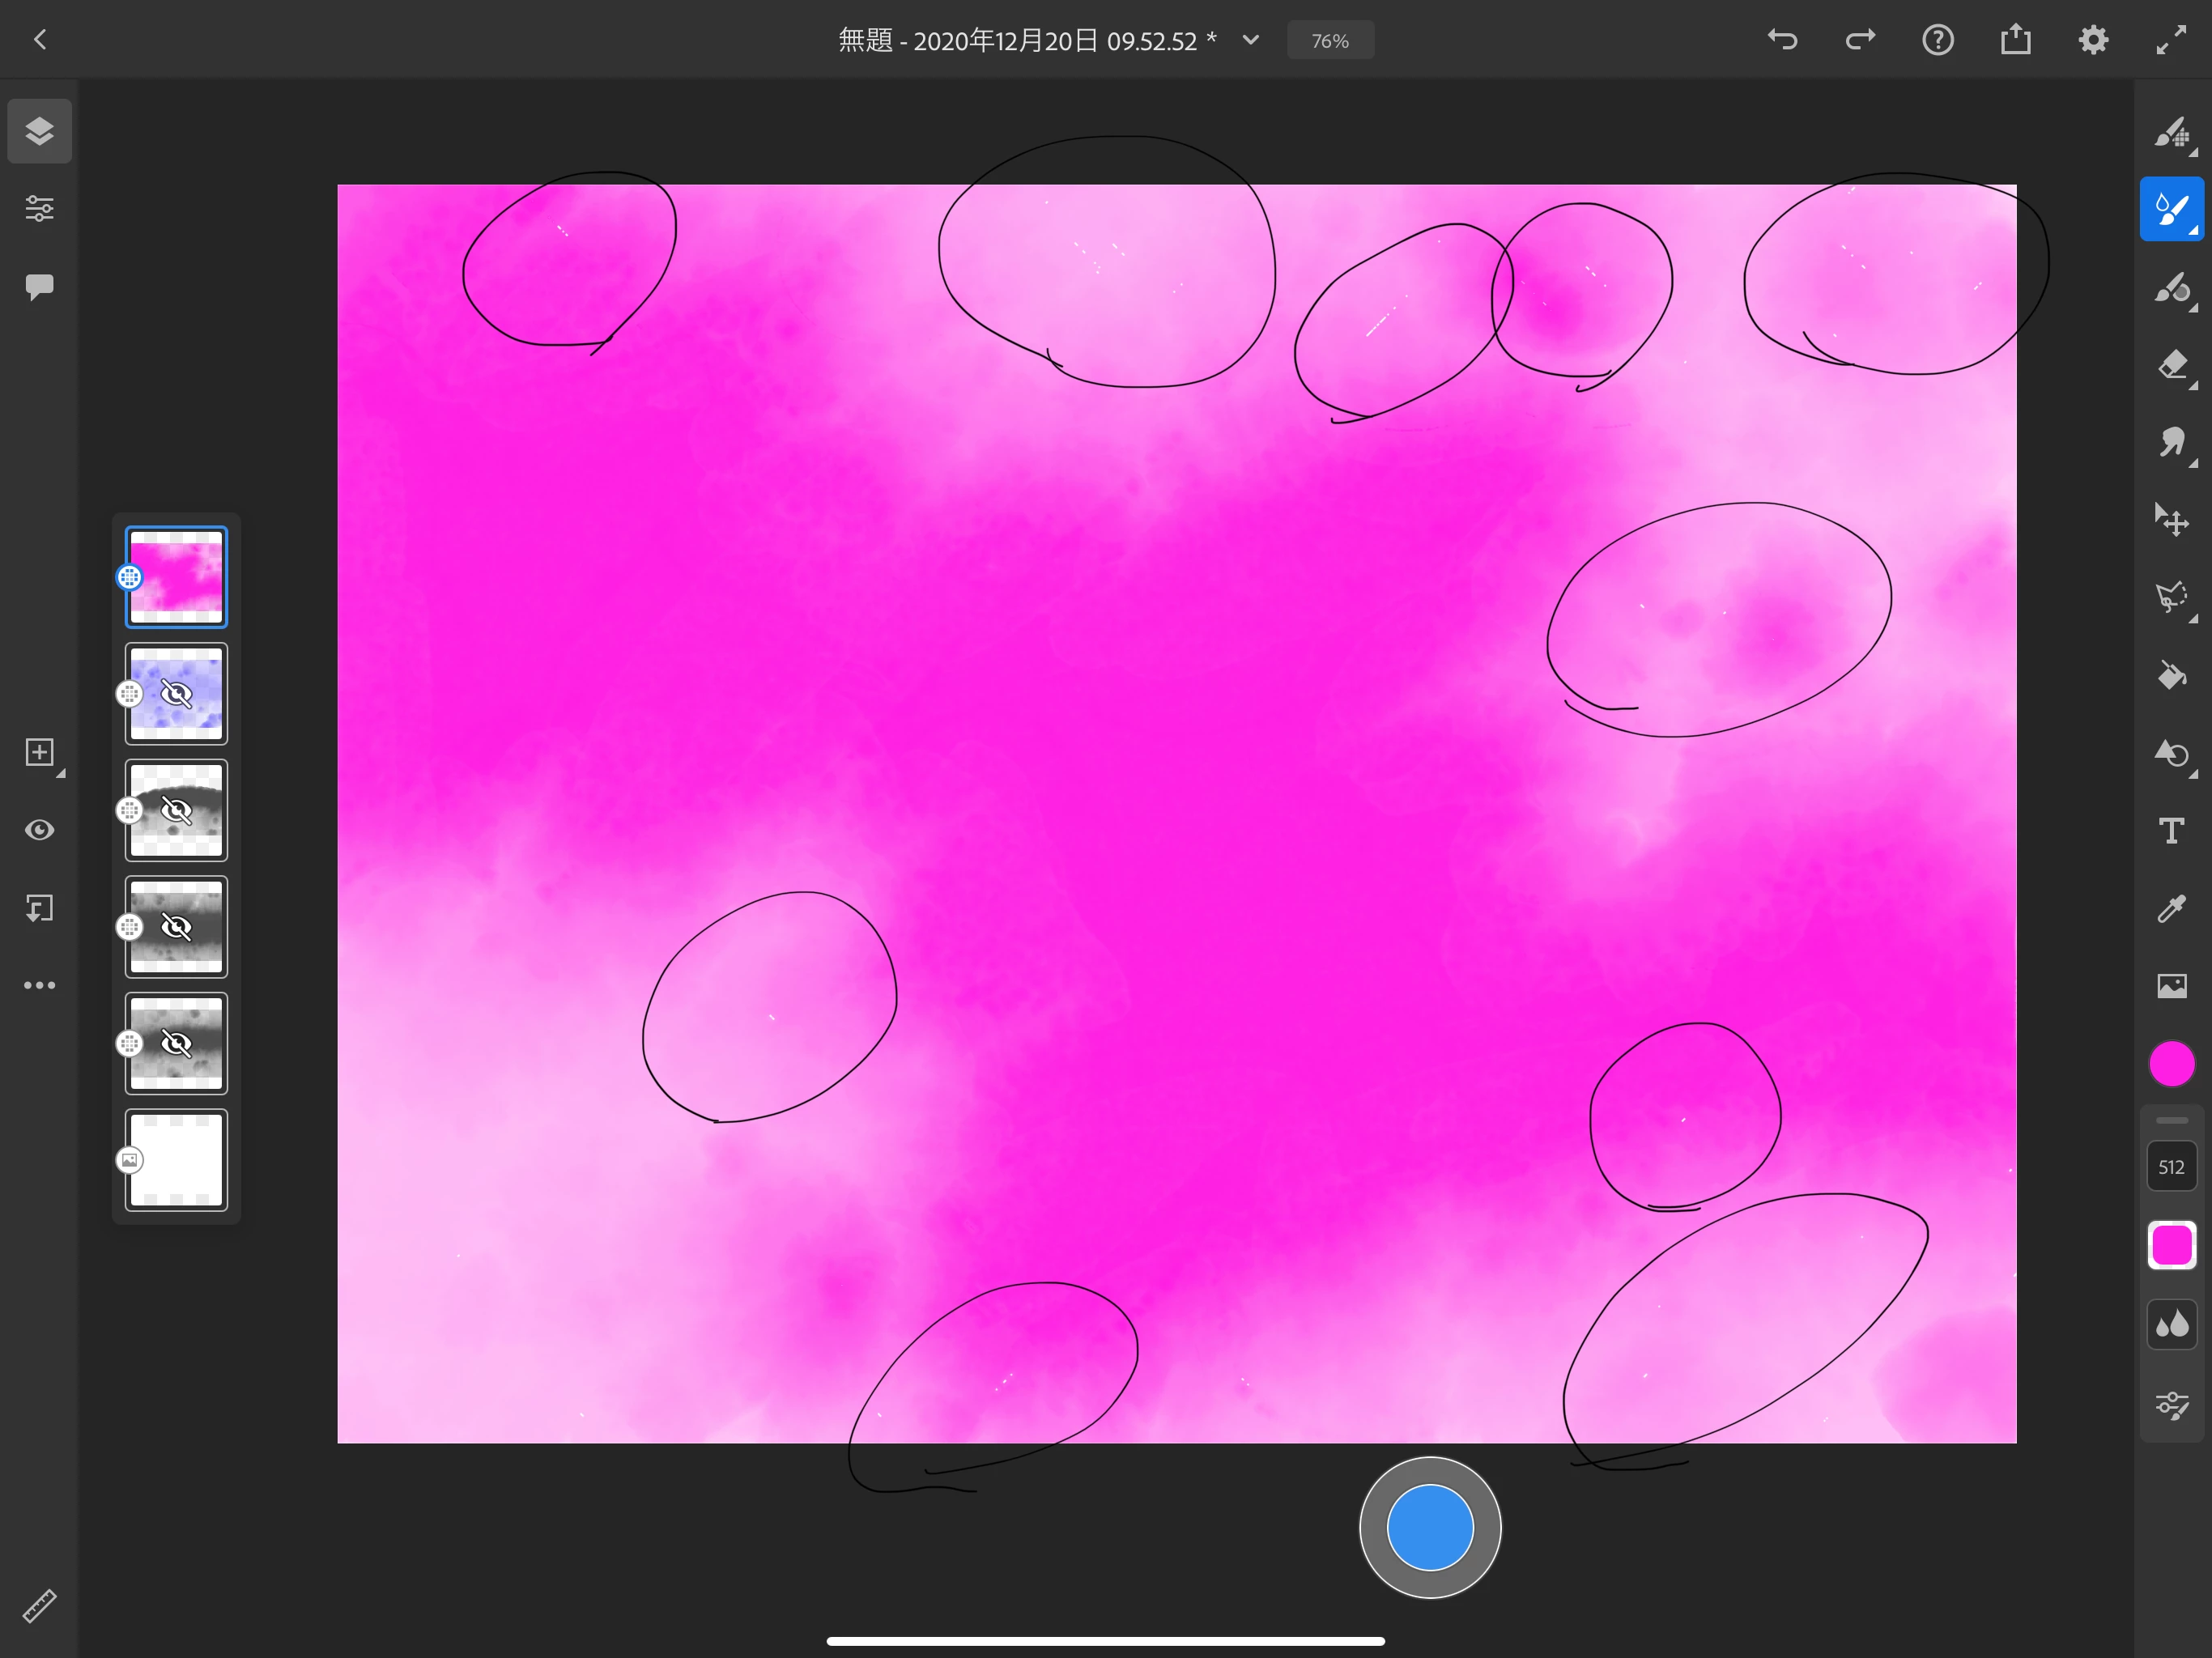Show the hidden blue watercolor layer
Image resolution: width=2212 pixels, height=1658 pixels.
[177, 694]
